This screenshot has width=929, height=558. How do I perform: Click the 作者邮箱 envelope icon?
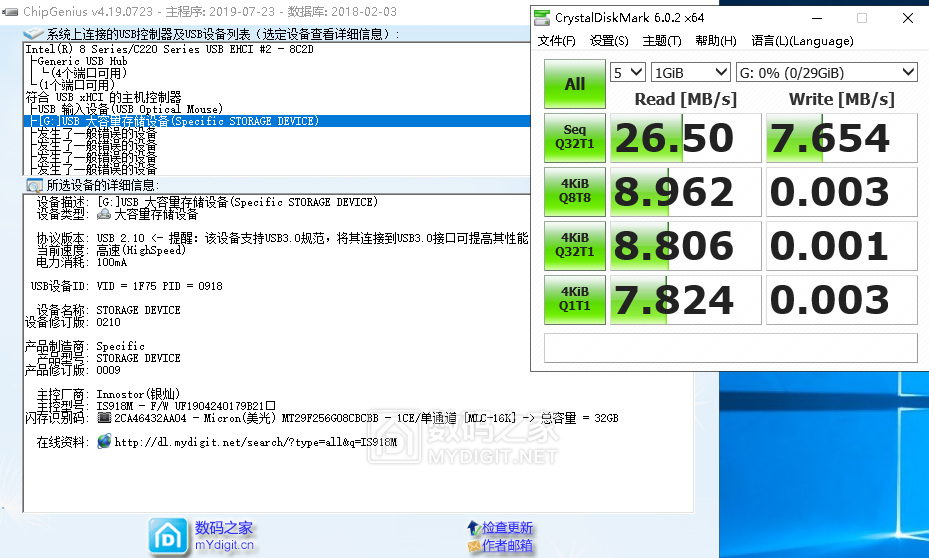473,546
